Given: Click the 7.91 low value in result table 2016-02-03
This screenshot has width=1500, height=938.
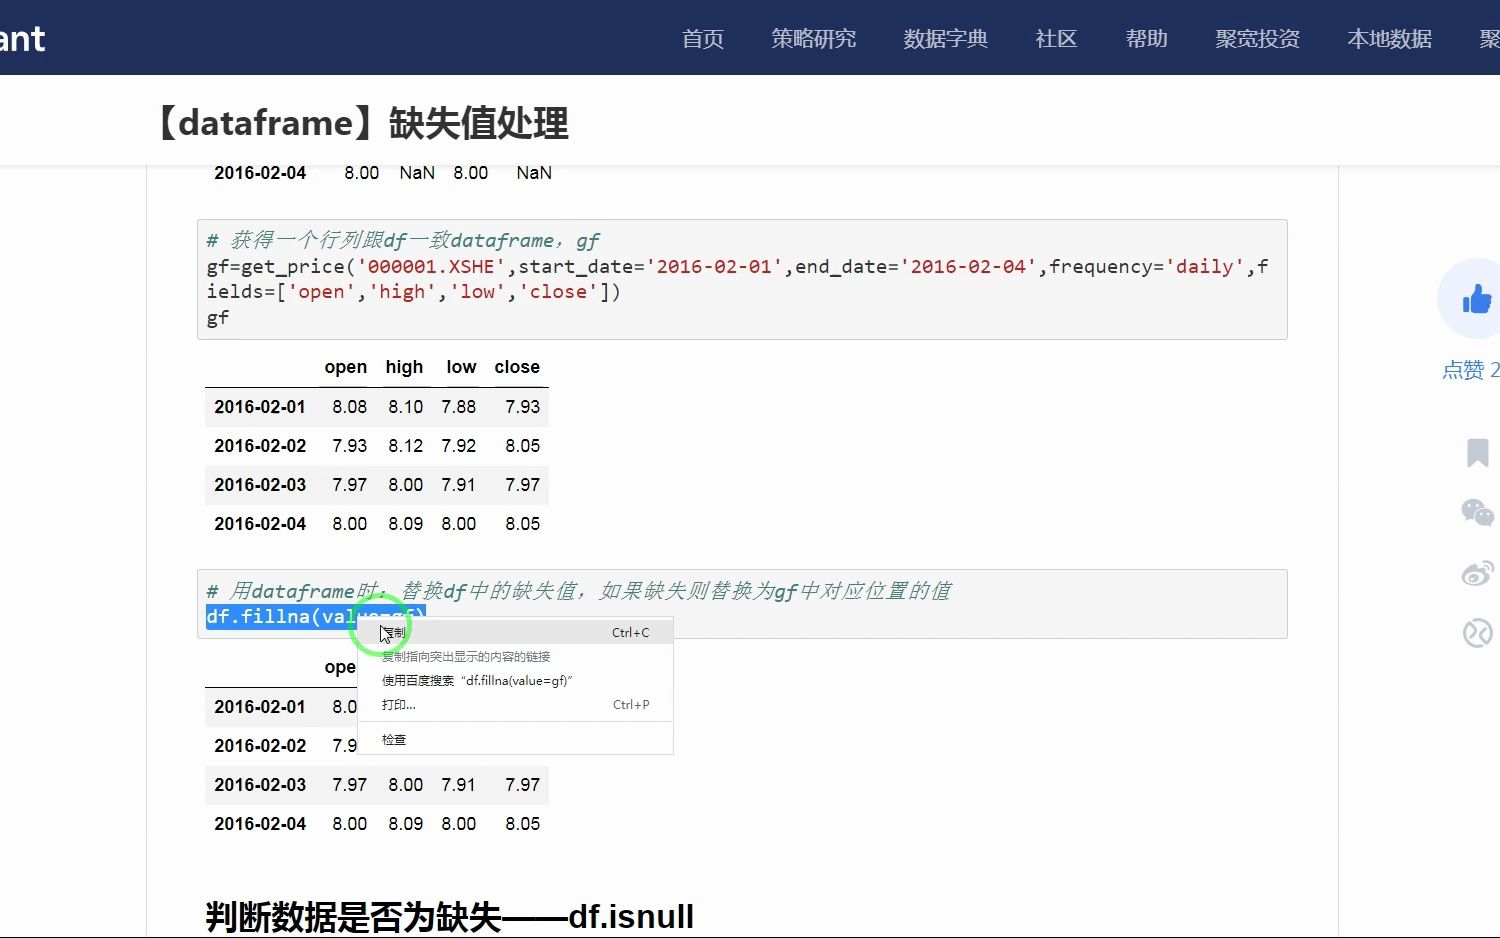Looking at the screenshot, I should pos(458,785).
